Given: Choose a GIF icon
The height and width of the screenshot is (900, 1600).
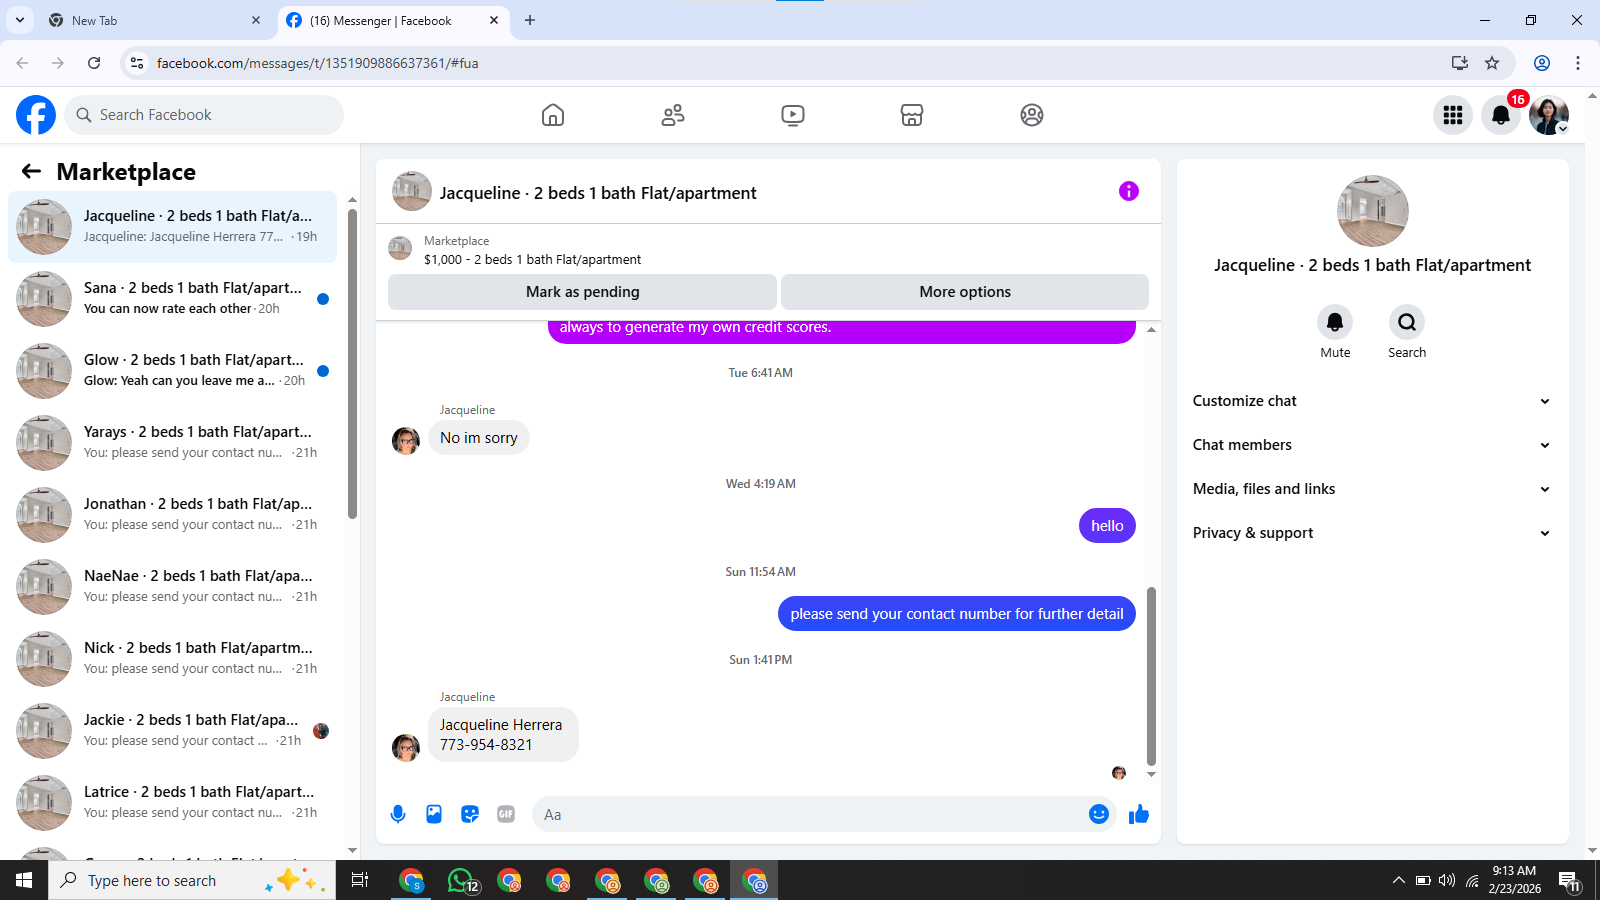Looking at the screenshot, I should (x=506, y=814).
